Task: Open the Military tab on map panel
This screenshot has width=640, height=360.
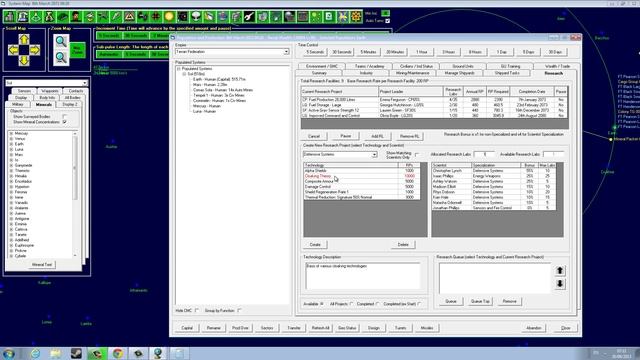Action: 18,104
